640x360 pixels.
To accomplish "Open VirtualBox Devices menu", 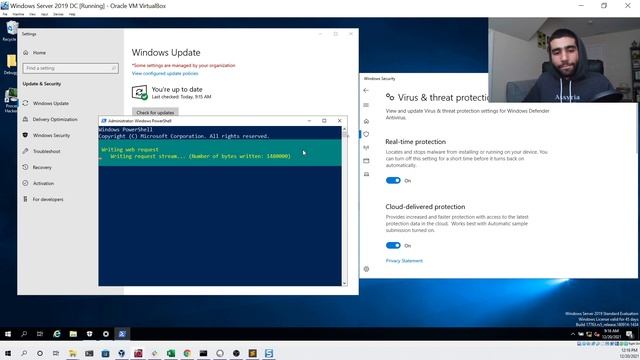I will (58, 14).
